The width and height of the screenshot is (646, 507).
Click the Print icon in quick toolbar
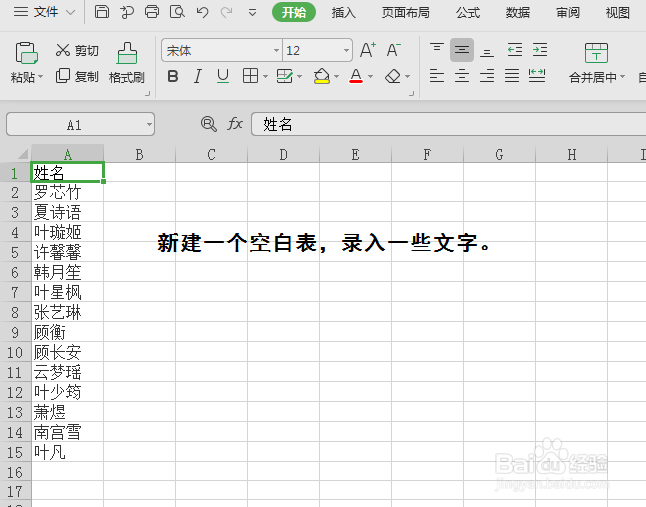pyautogui.click(x=152, y=12)
